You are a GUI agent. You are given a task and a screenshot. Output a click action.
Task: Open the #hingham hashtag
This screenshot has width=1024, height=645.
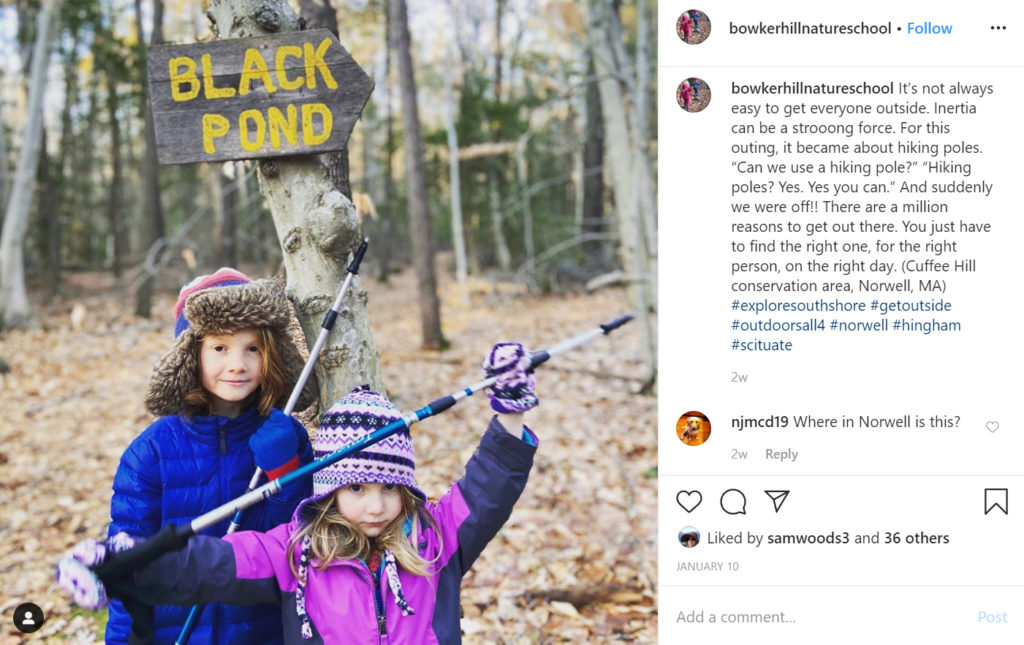(927, 325)
